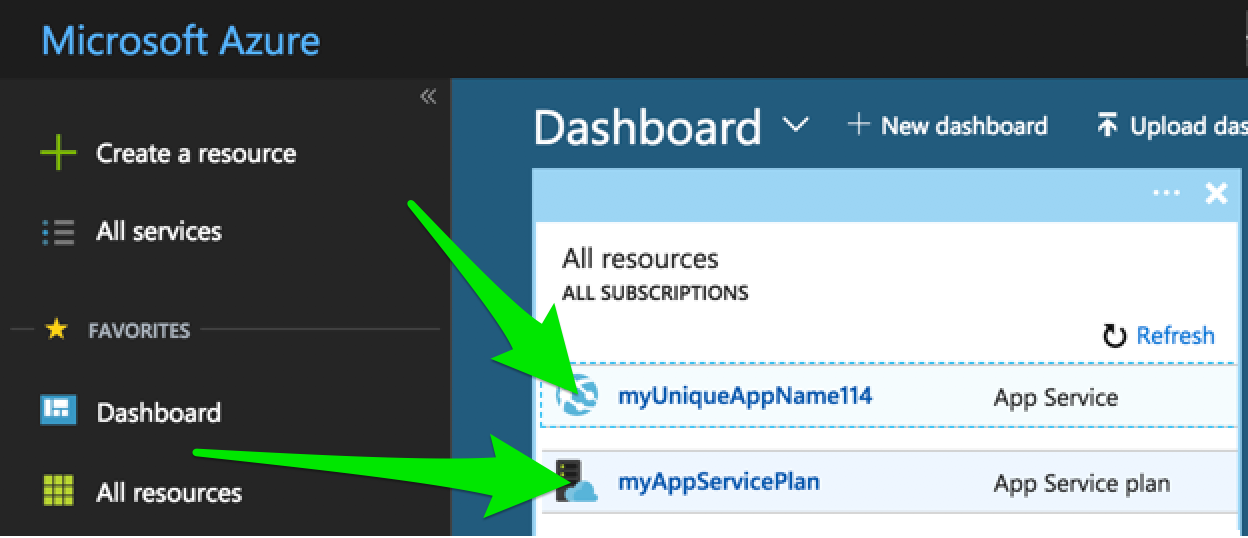Image resolution: width=1248 pixels, height=538 pixels.
Task: Click the ALL SUBSCRIPTIONS label
Action: click(655, 294)
